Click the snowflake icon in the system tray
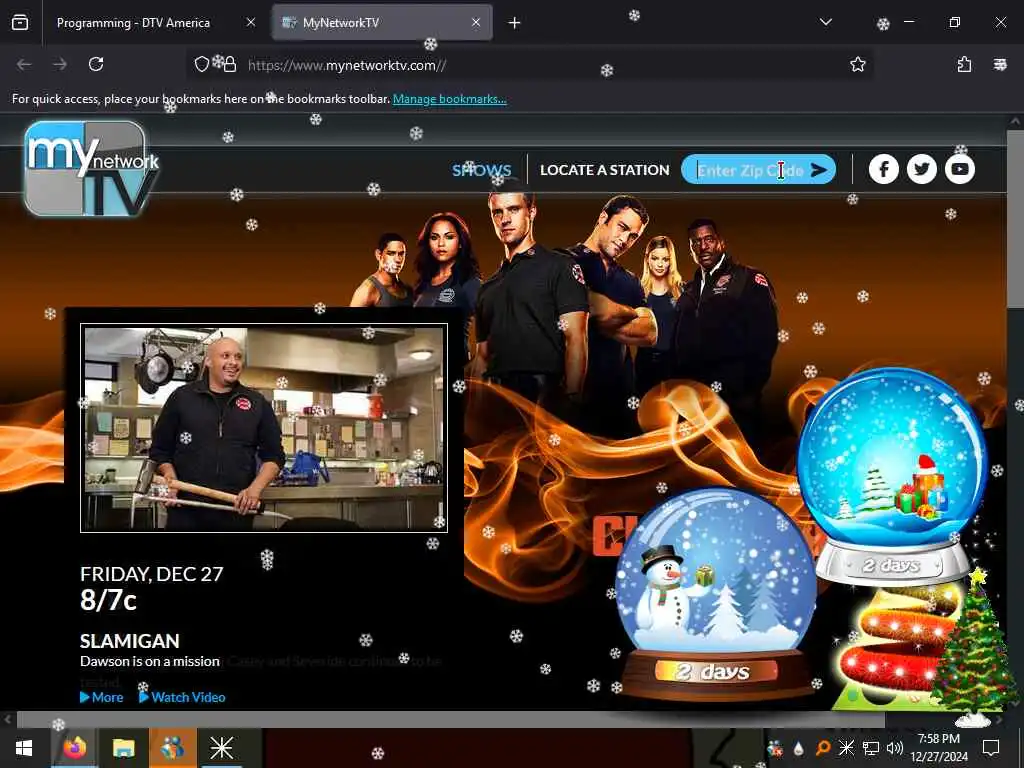This screenshot has width=1024, height=768. click(846, 748)
